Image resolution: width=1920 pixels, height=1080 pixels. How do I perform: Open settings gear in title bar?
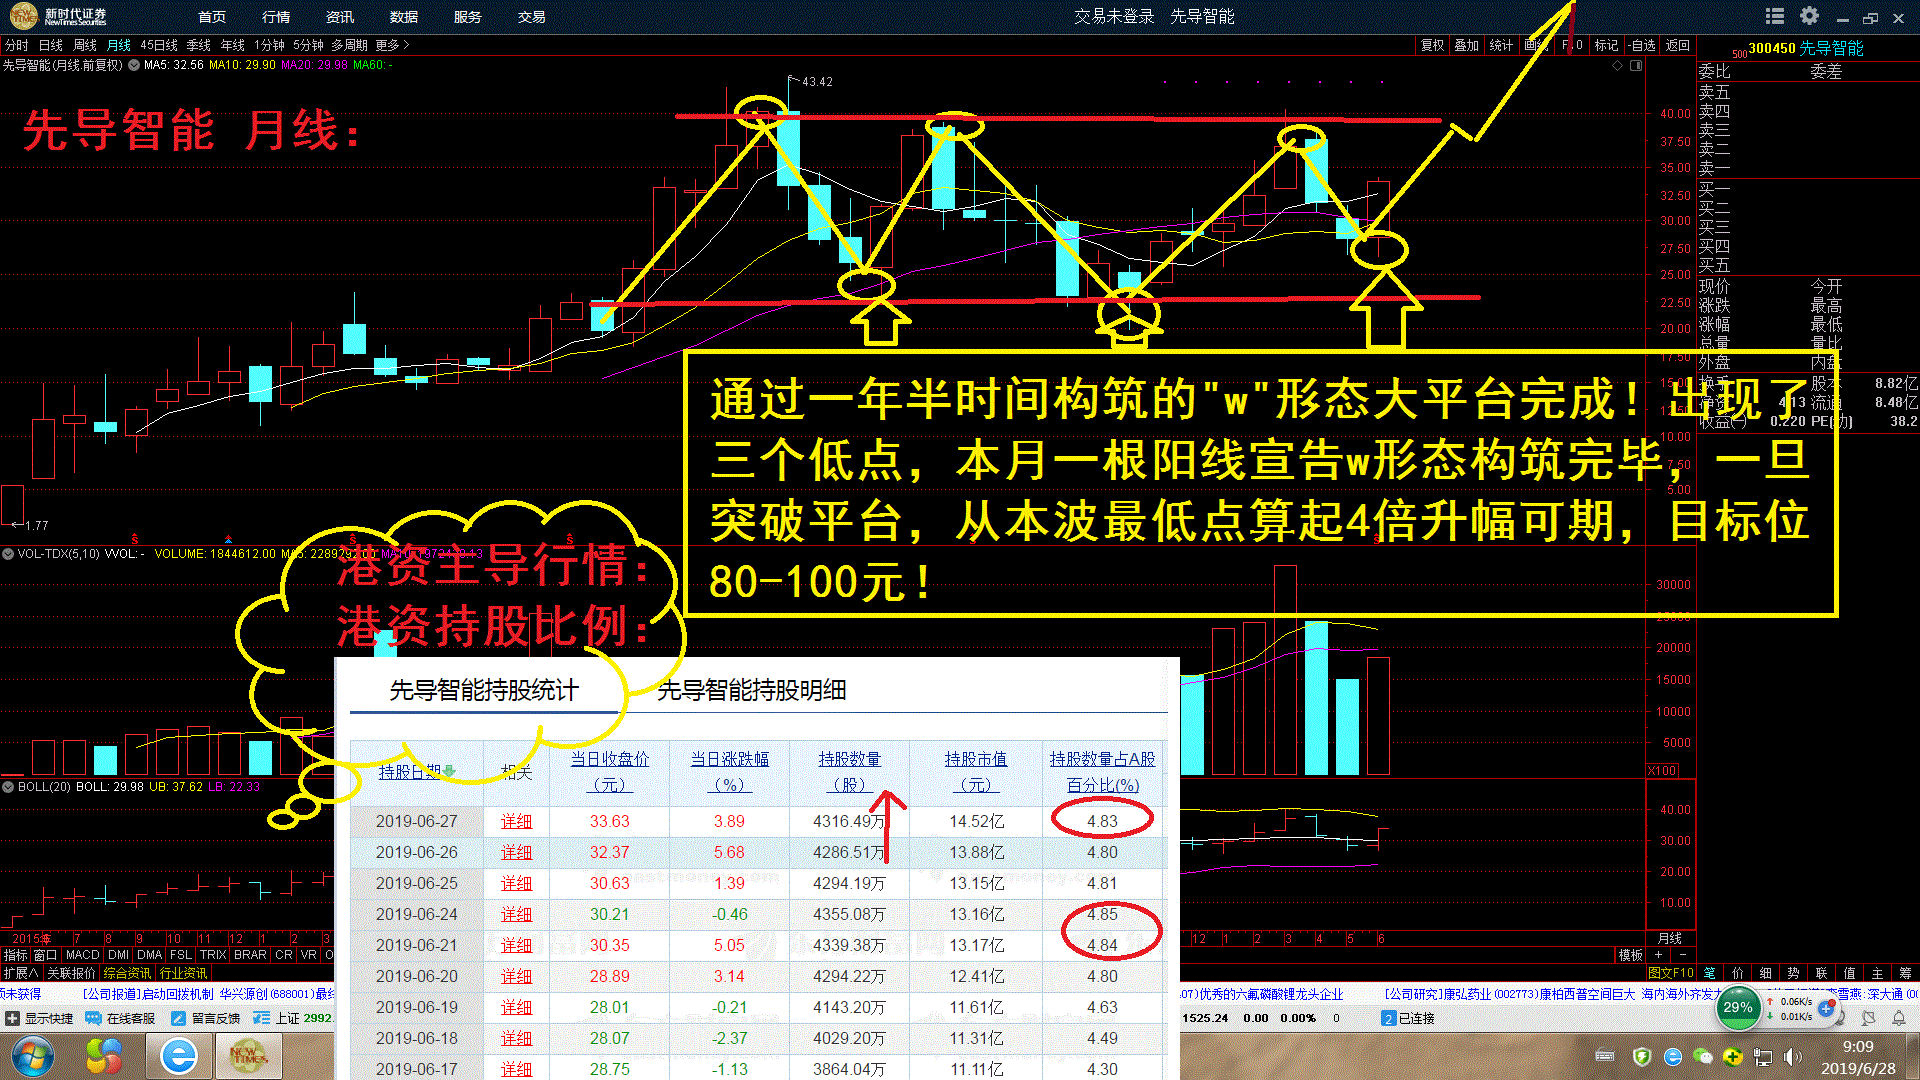[x=1809, y=16]
